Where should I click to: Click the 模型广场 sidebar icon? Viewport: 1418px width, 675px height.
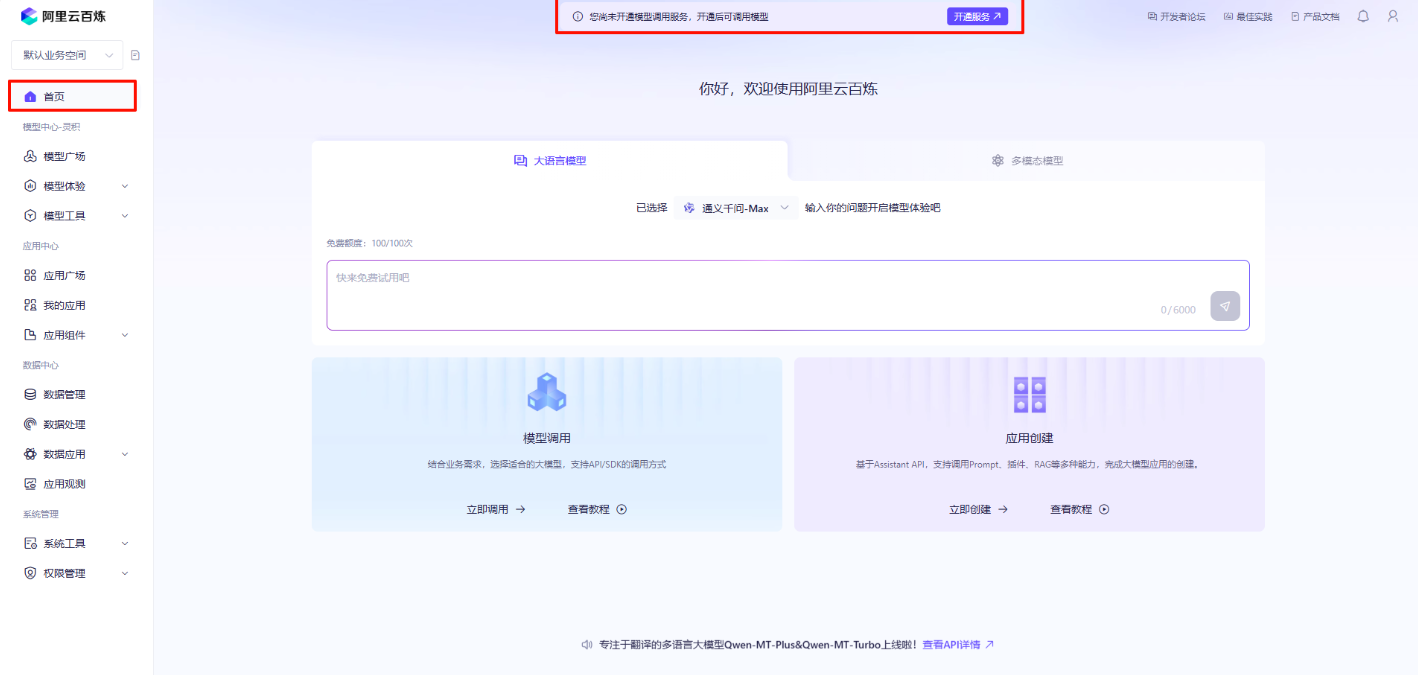[x=30, y=156]
